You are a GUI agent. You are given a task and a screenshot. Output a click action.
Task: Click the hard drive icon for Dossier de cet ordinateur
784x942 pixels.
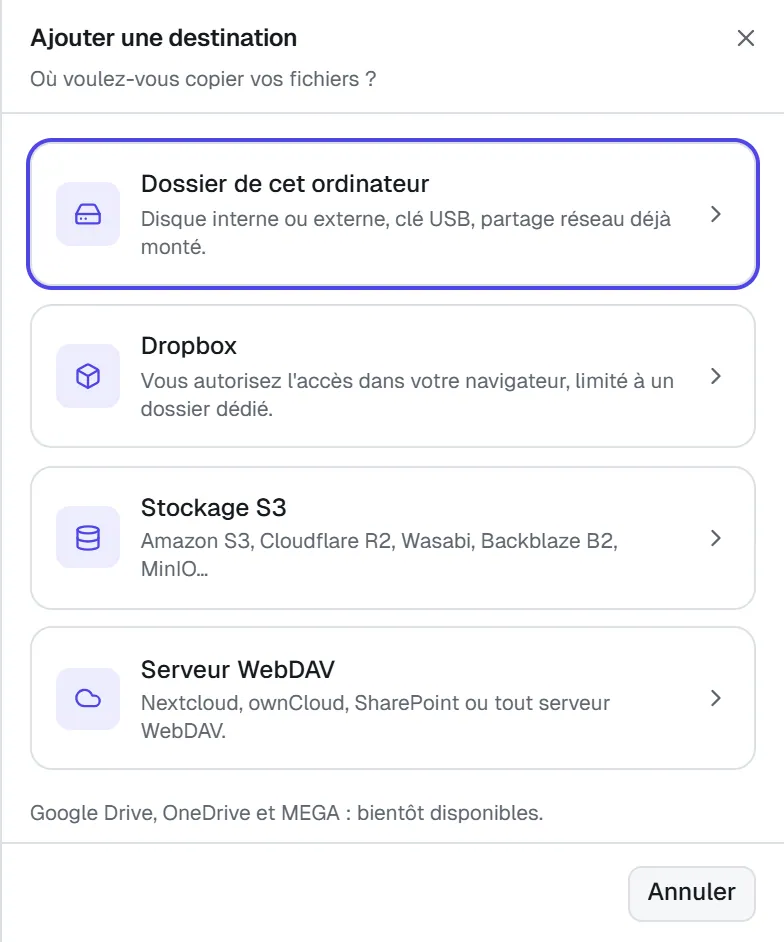[88, 214]
